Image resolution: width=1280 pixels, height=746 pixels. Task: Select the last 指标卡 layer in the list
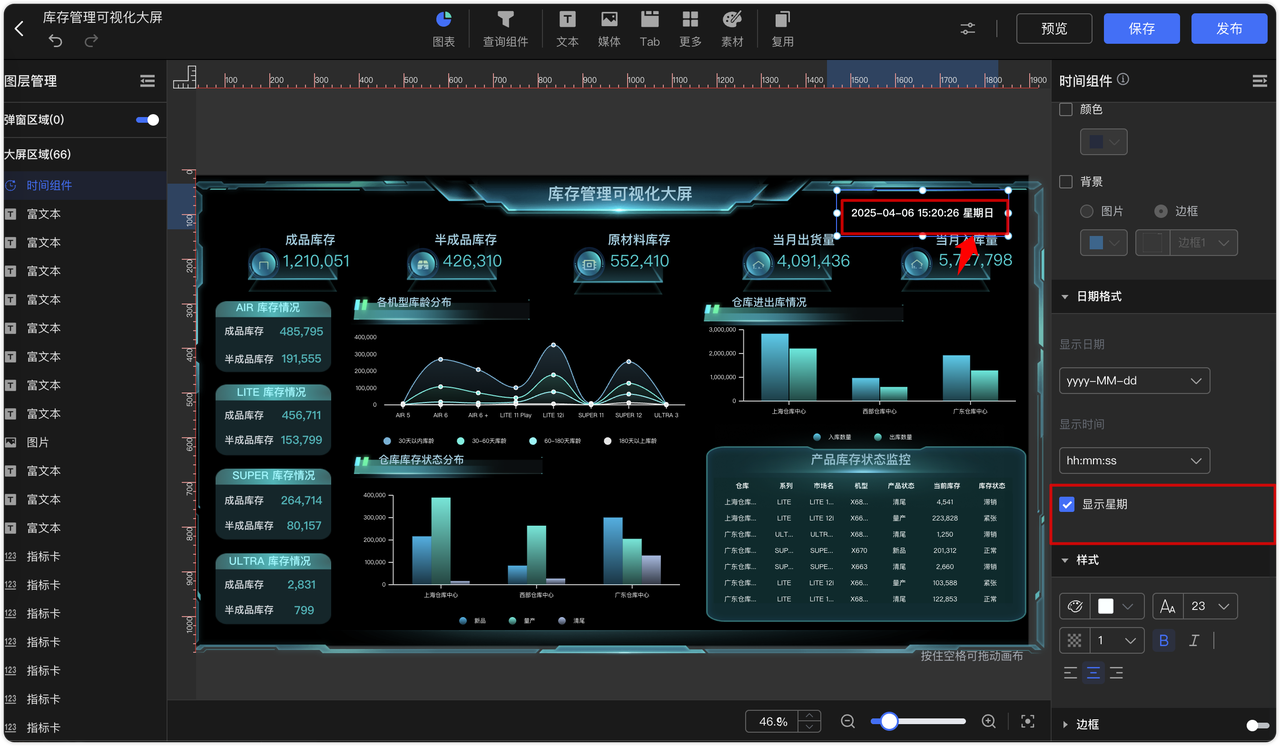click(84, 727)
